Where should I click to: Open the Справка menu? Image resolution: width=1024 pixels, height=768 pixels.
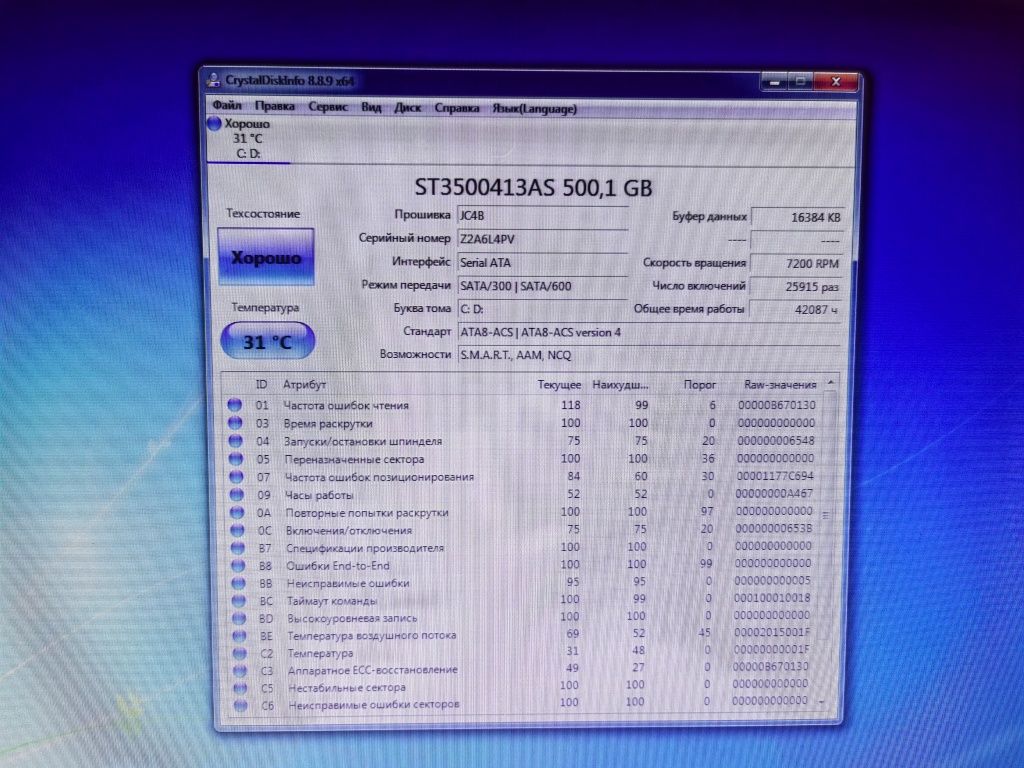coord(456,108)
